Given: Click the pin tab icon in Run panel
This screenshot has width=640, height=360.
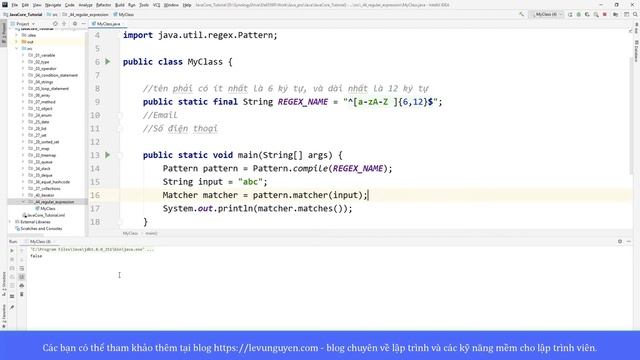Looking at the screenshot, I should point(12,307).
